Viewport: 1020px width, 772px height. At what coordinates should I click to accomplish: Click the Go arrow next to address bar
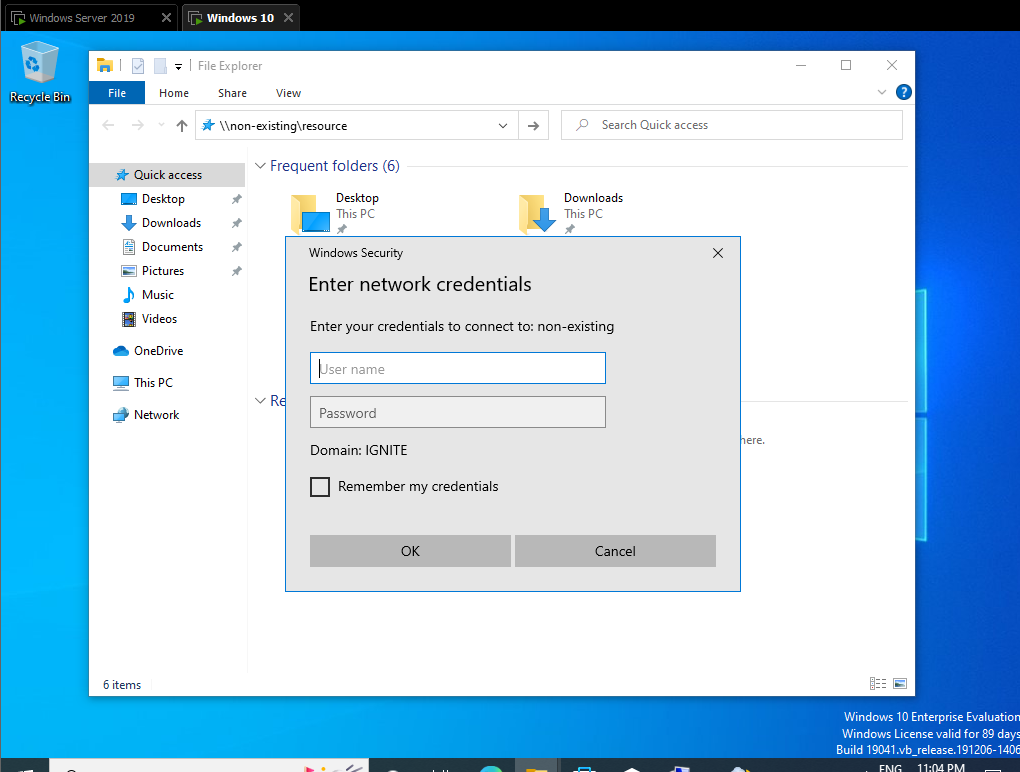coord(534,125)
